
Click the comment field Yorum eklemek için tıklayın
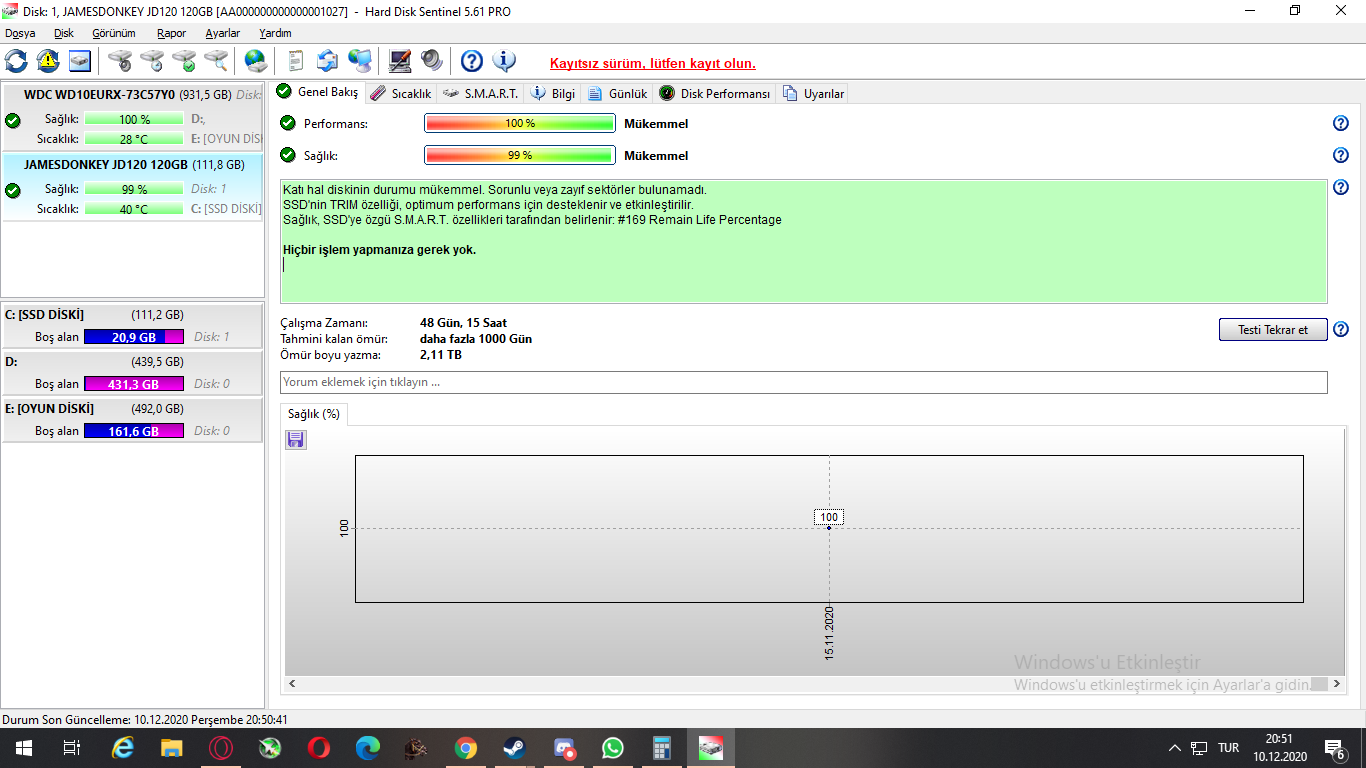point(804,382)
